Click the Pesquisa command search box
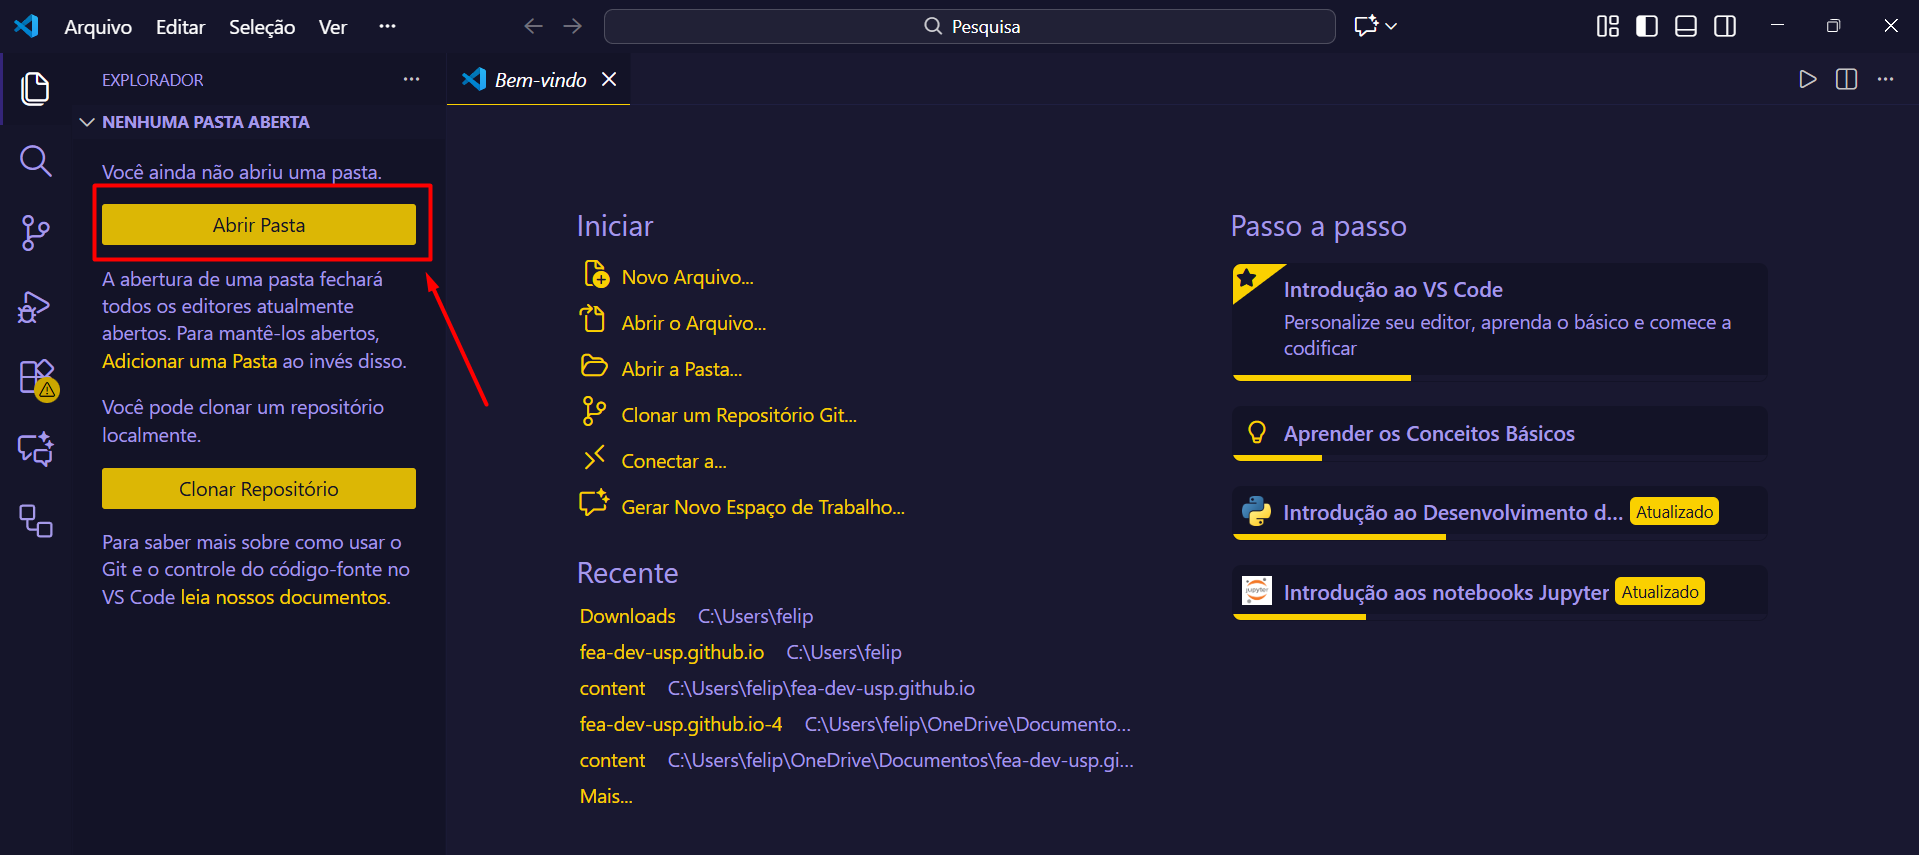 pyautogui.click(x=969, y=26)
